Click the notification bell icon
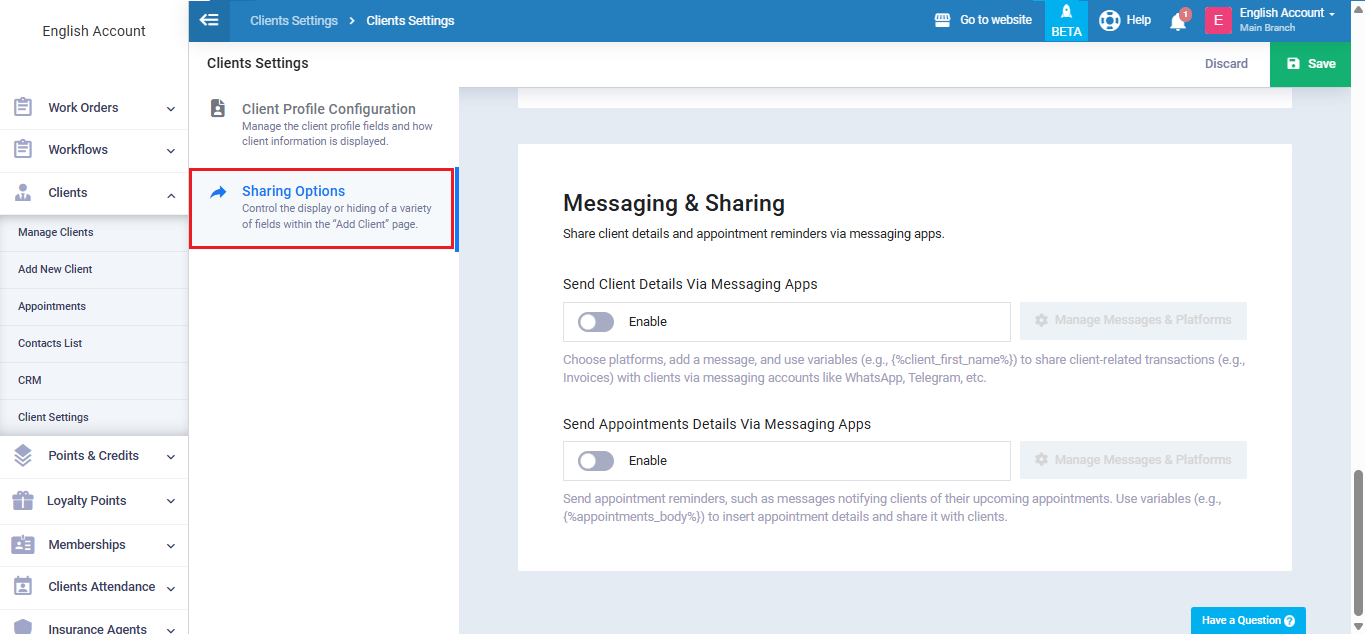Image resolution: width=1365 pixels, height=634 pixels. (x=1178, y=21)
